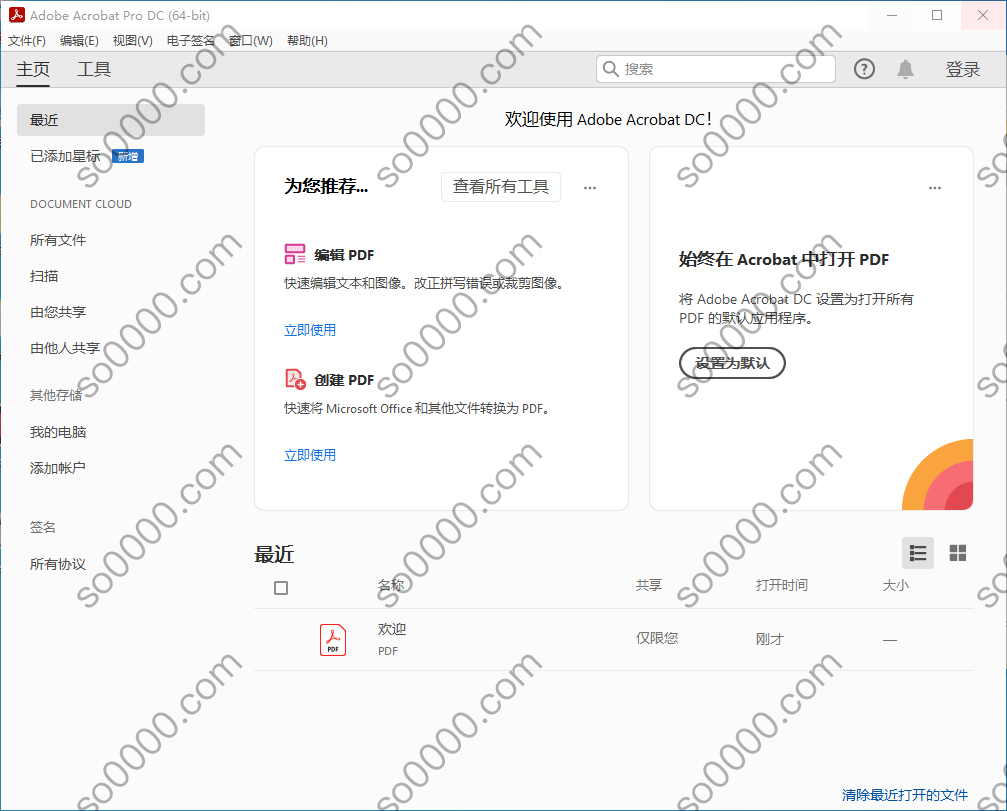Click the help question mark icon
The image size is (1007, 811).
pyautogui.click(x=864, y=69)
